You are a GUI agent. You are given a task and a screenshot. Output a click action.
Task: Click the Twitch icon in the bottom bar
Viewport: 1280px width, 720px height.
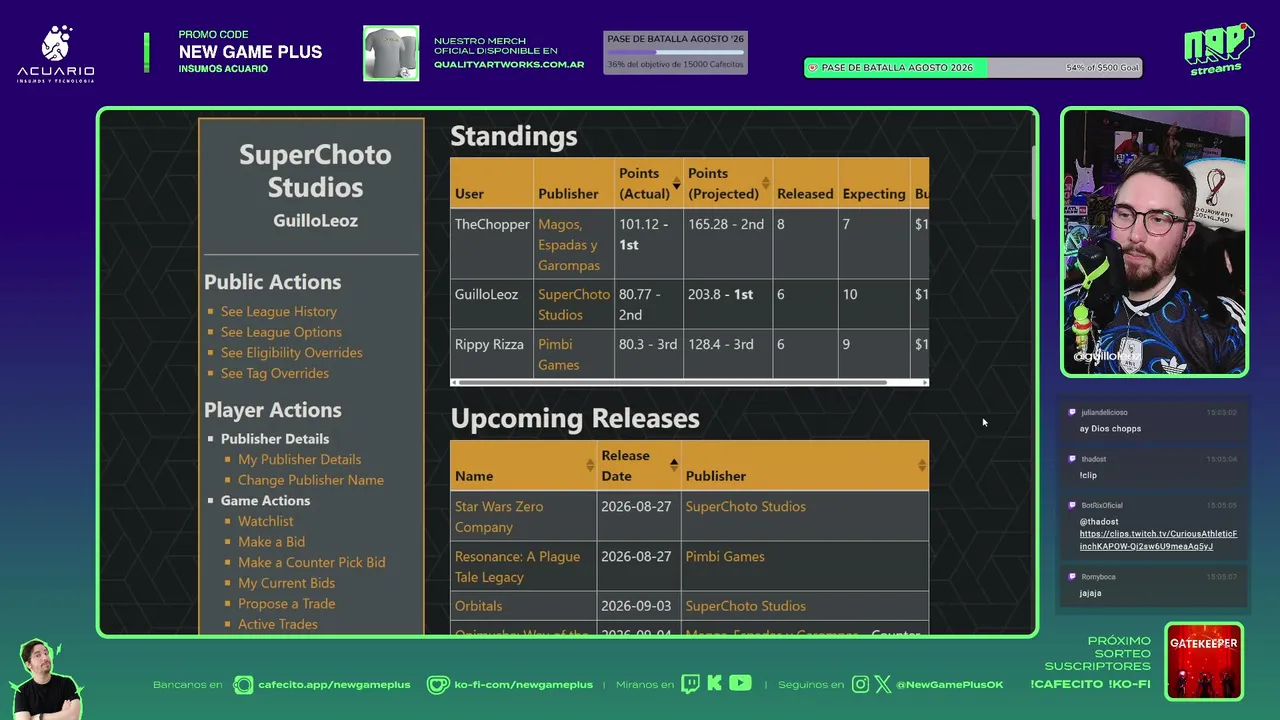(x=691, y=684)
